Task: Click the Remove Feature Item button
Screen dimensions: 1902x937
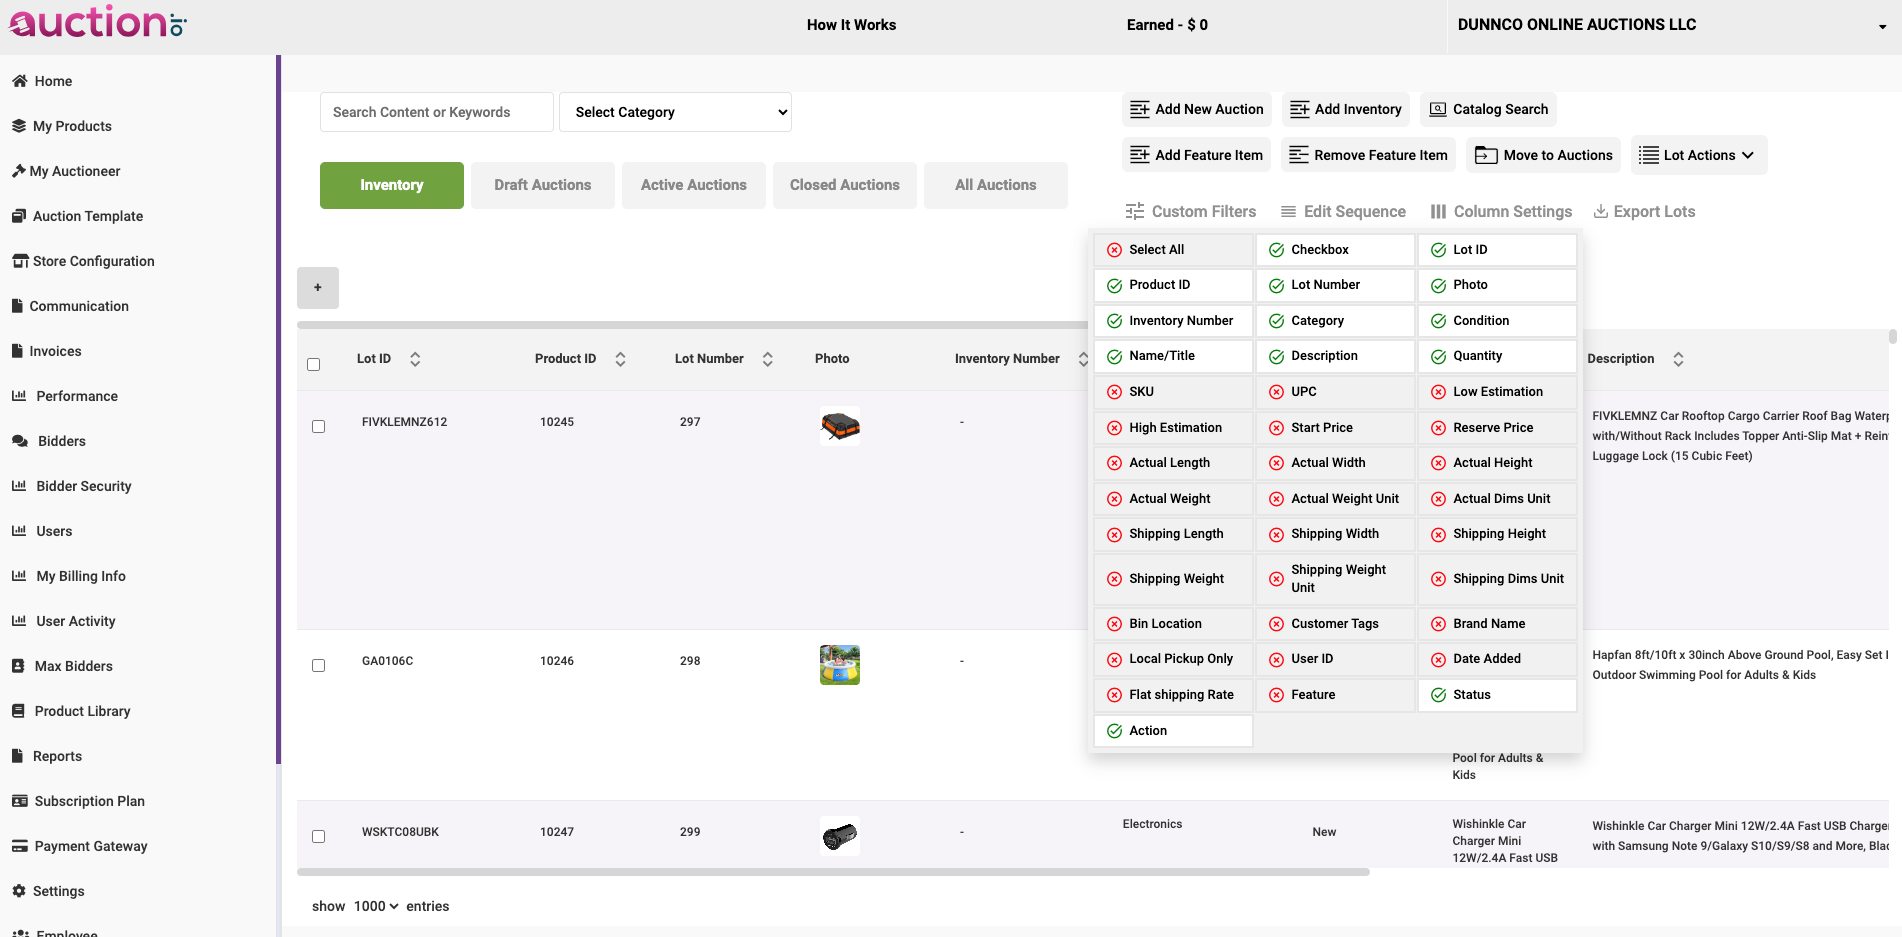Action: pyautogui.click(x=1367, y=155)
